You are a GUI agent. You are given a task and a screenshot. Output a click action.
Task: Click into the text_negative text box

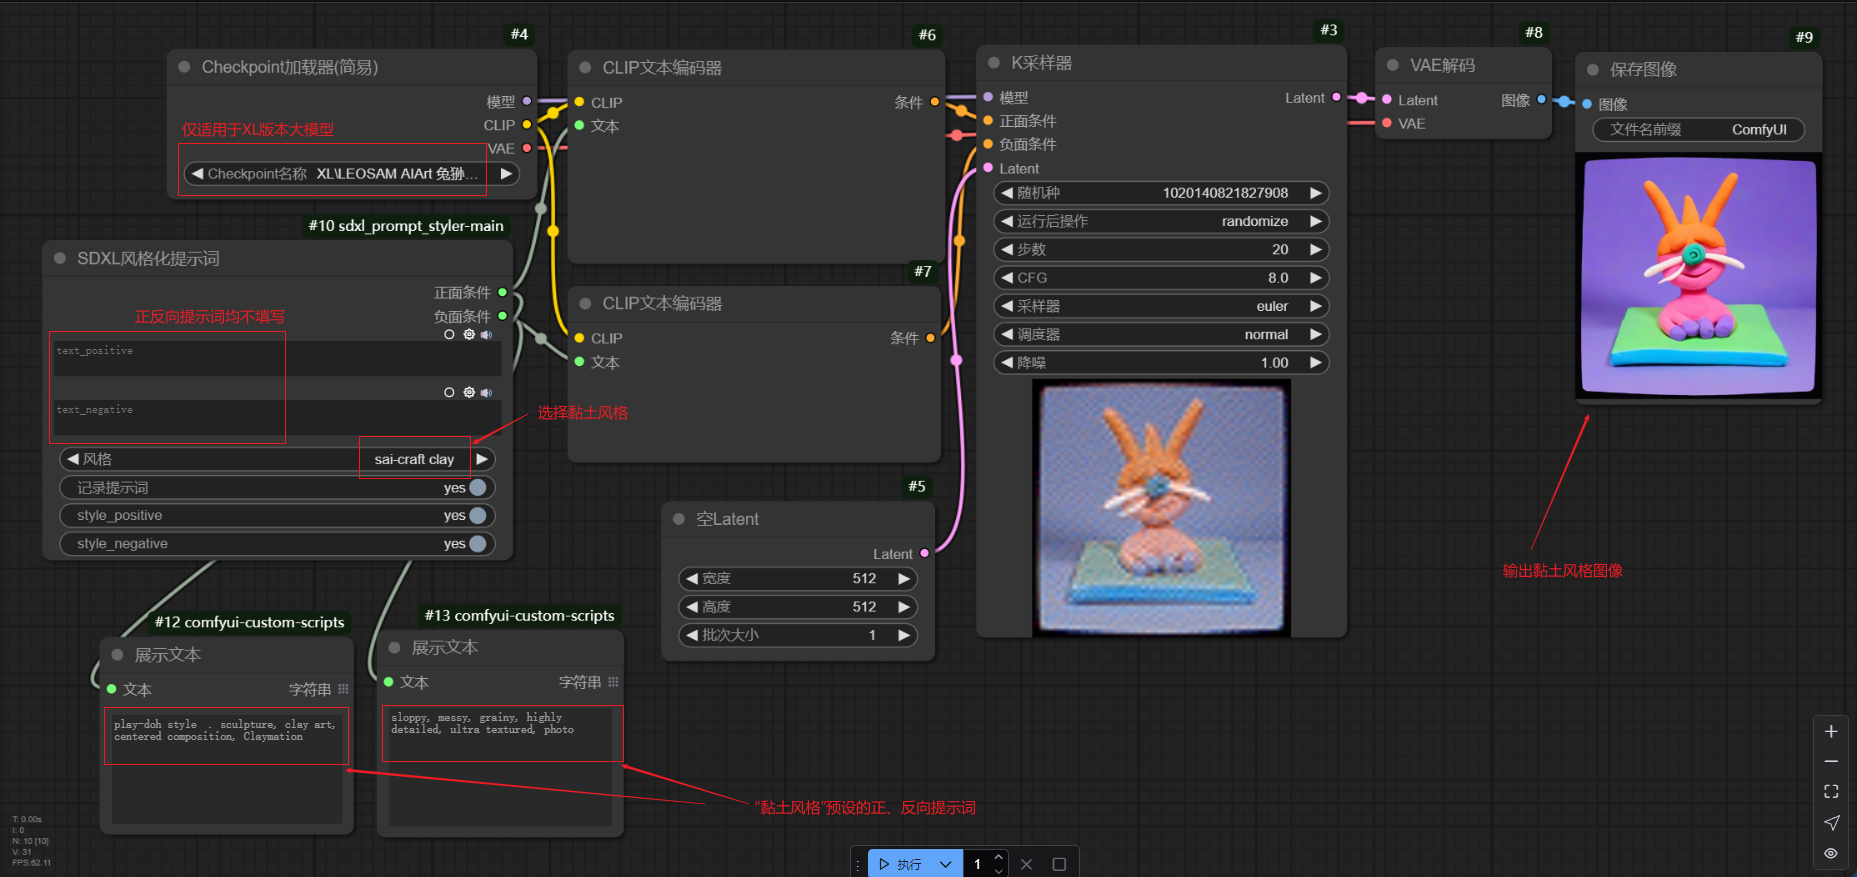click(278, 418)
